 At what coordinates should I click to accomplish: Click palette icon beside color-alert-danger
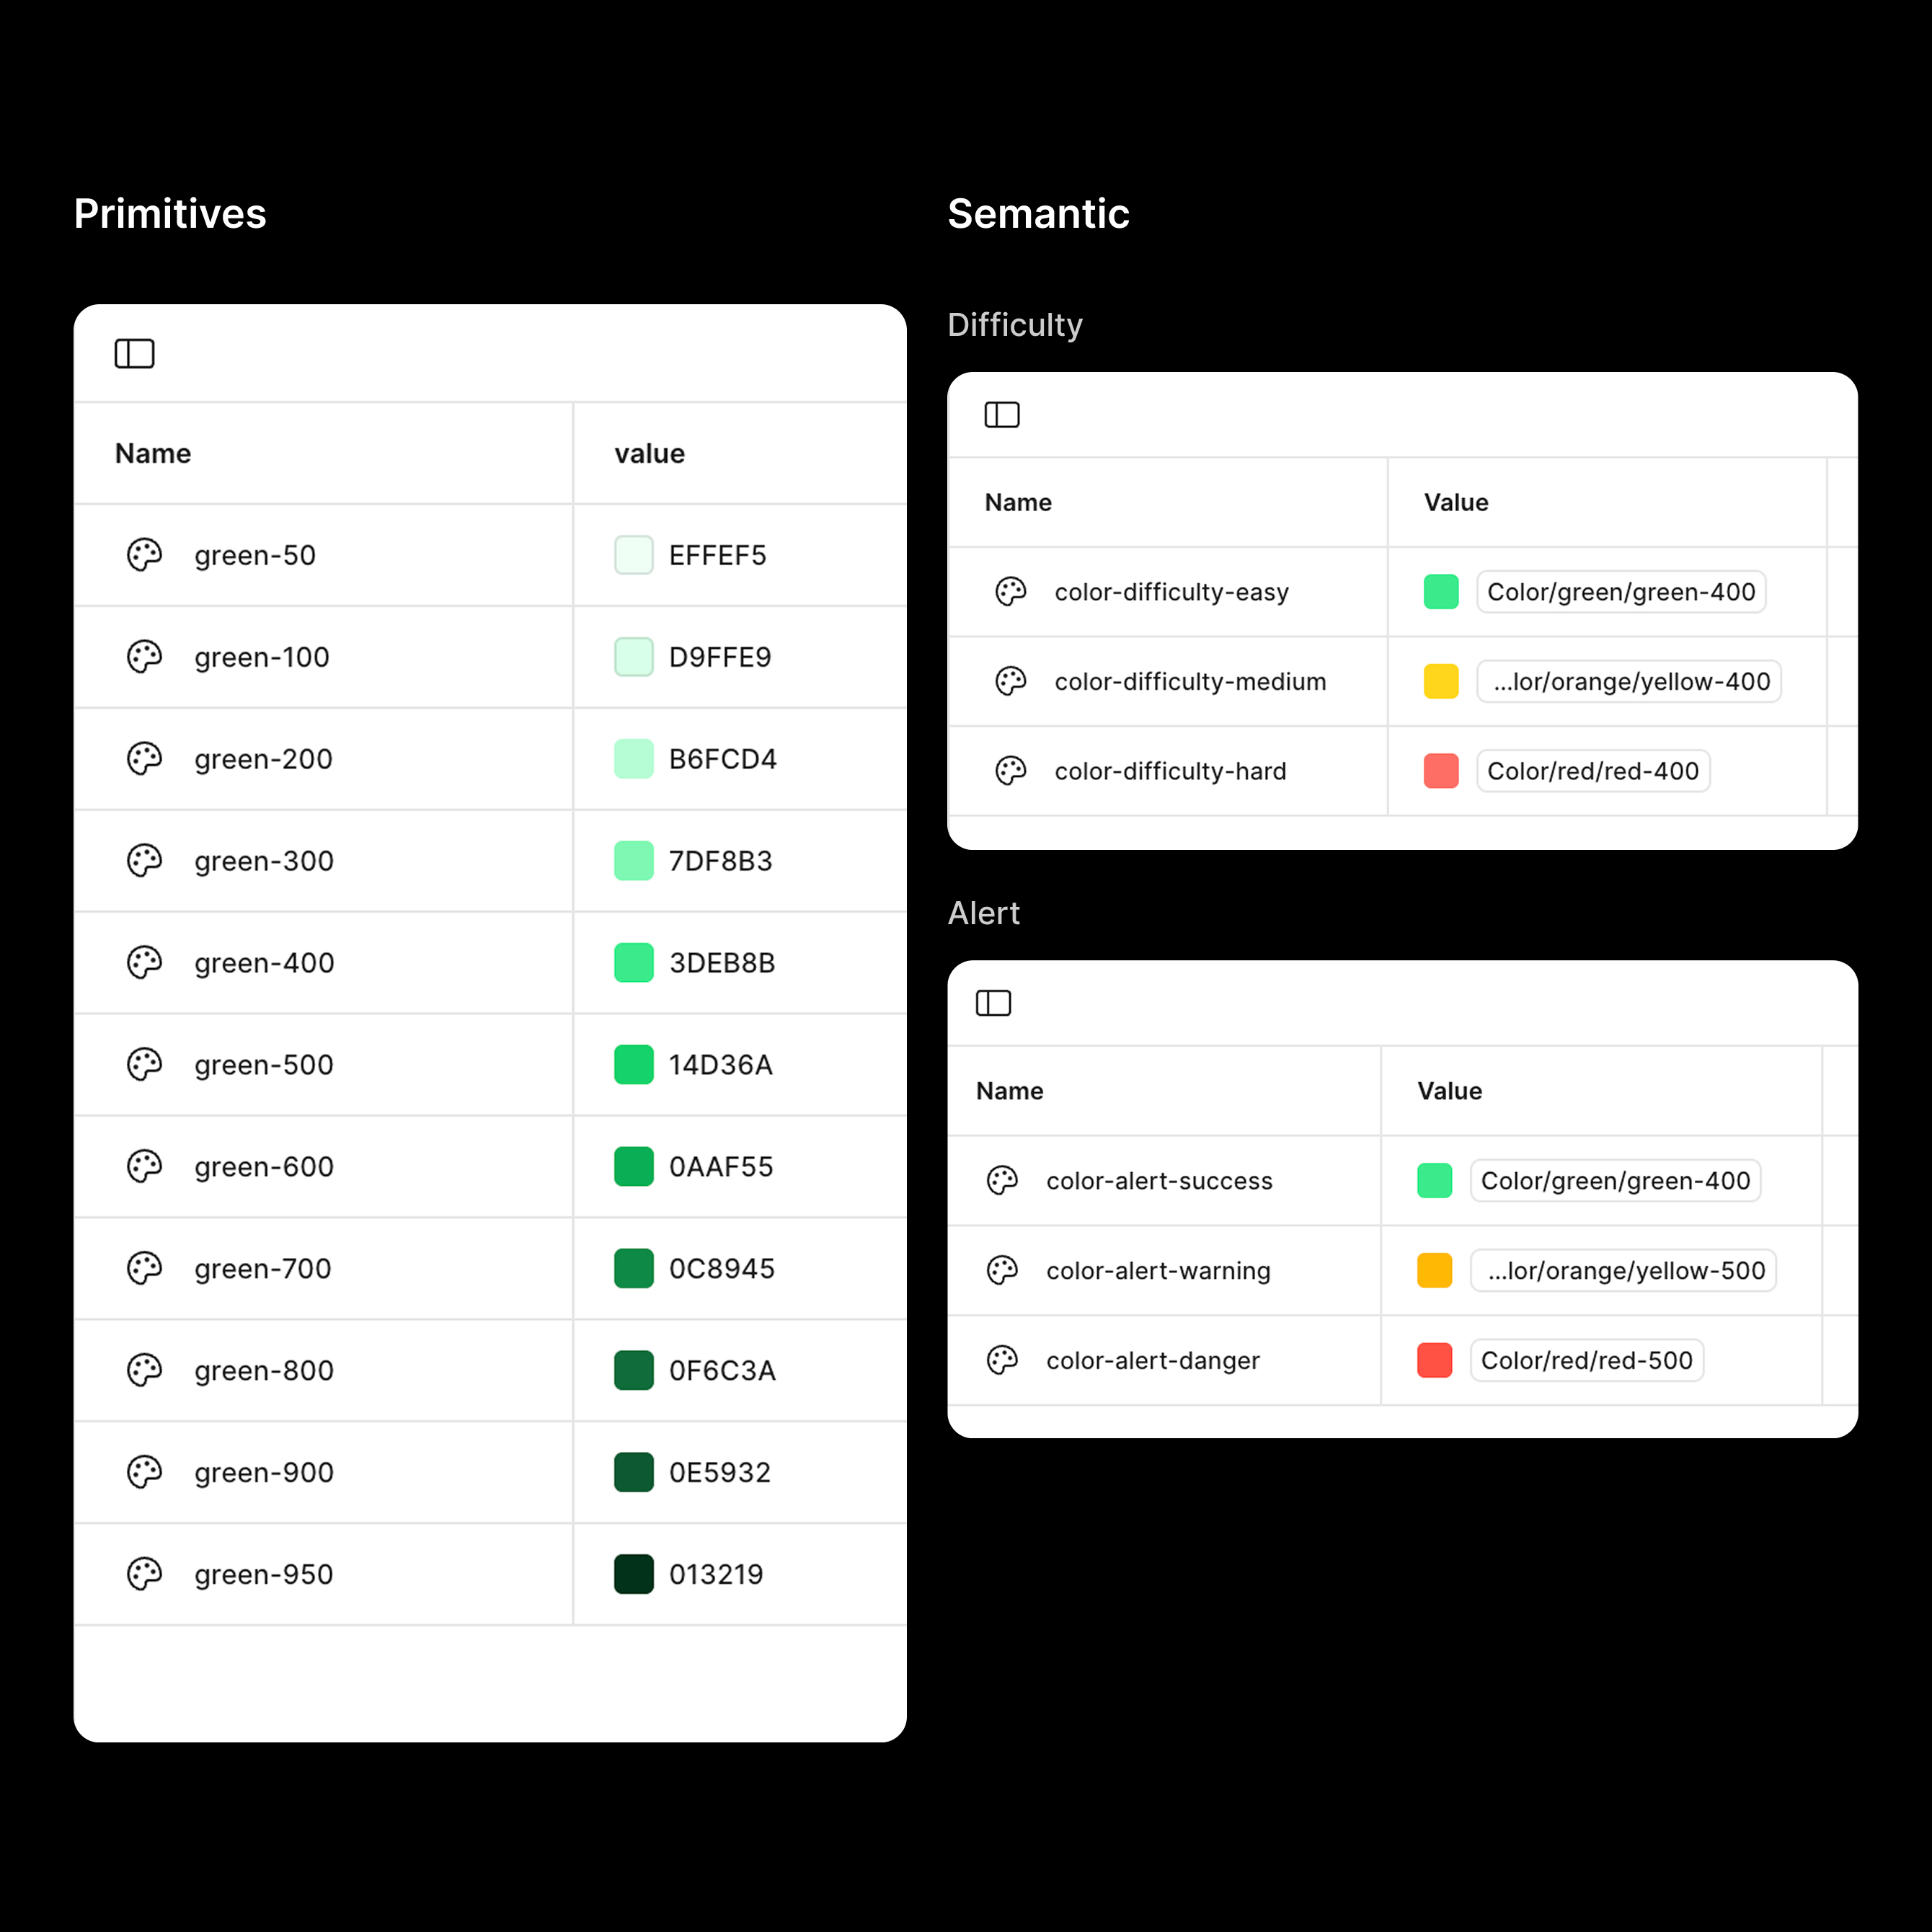[1002, 1360]
